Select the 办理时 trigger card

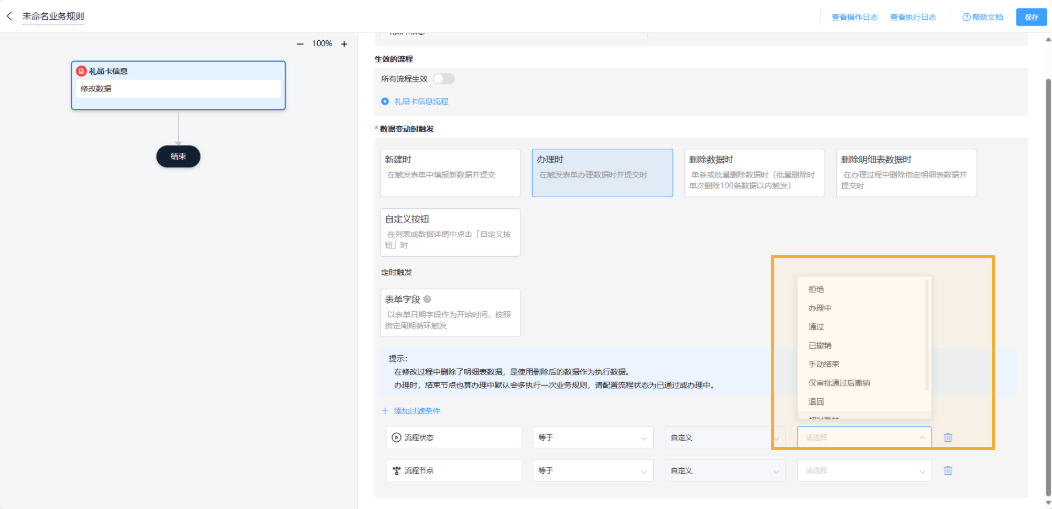[x=602, y=173]
